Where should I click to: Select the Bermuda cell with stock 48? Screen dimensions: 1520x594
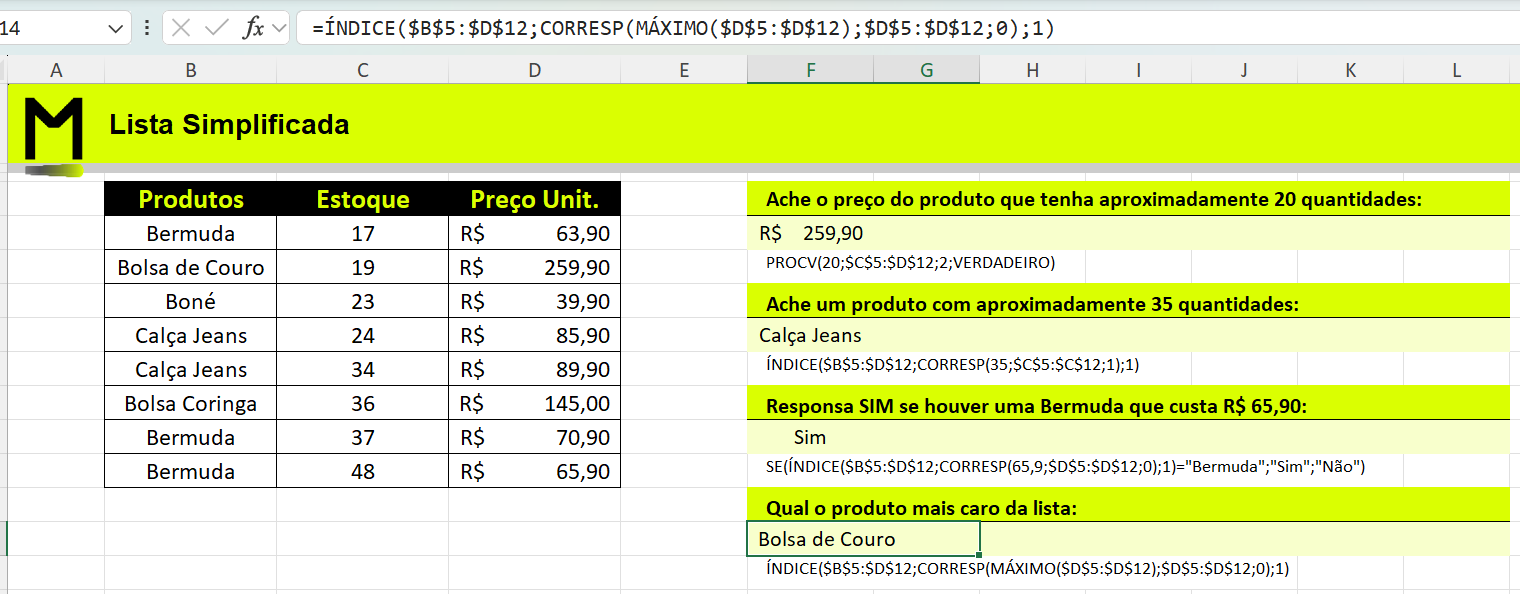(191, 472)
